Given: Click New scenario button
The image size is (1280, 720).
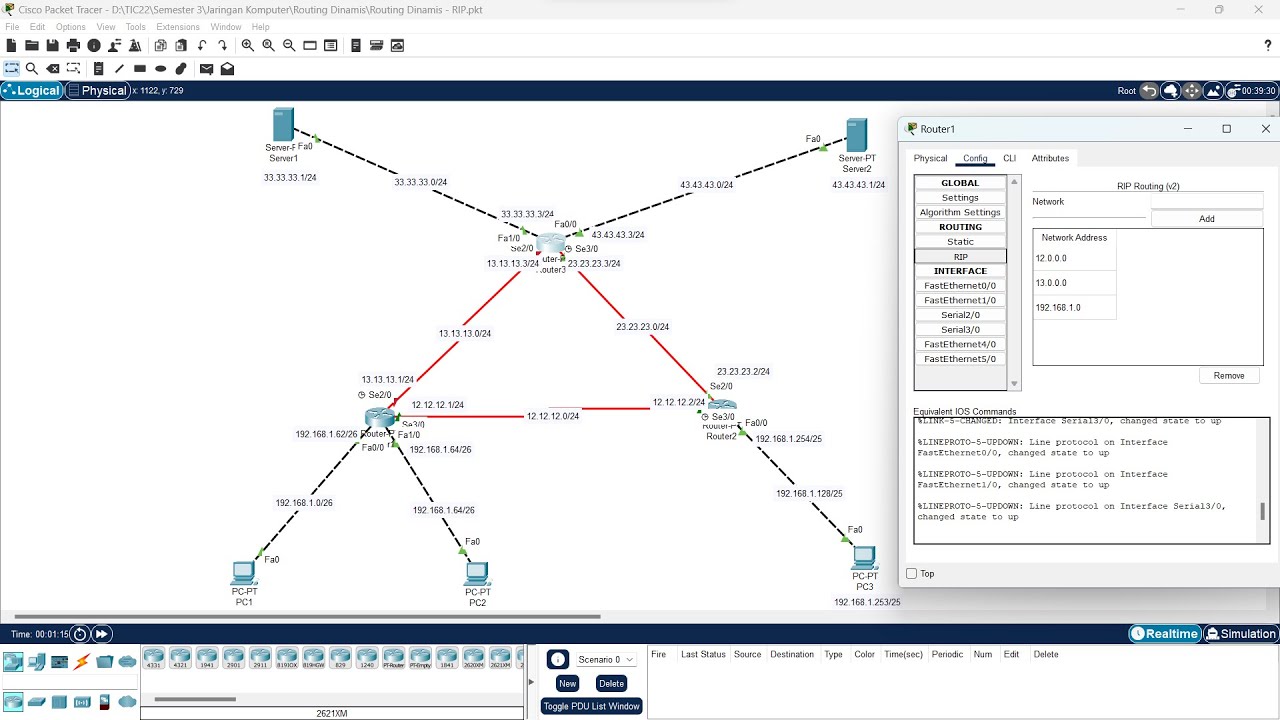Looking at the screenshot, I should pos(567,684).
